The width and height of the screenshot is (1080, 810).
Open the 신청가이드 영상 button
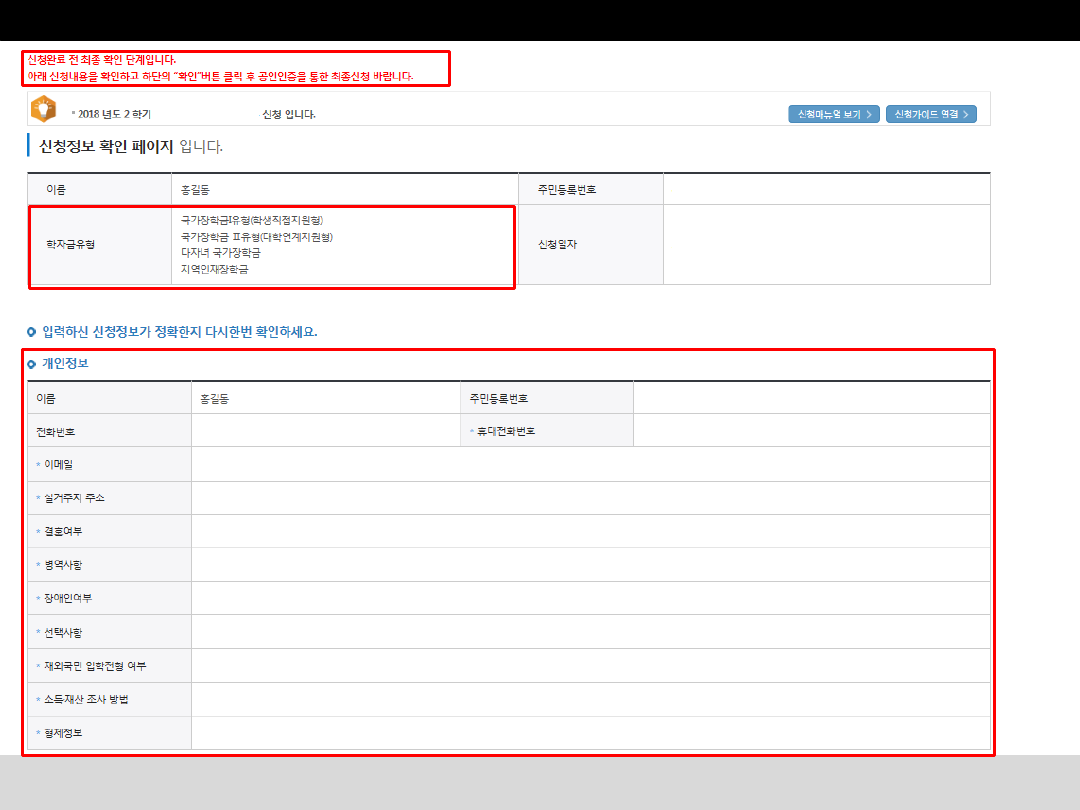click(x=930, y=114)
